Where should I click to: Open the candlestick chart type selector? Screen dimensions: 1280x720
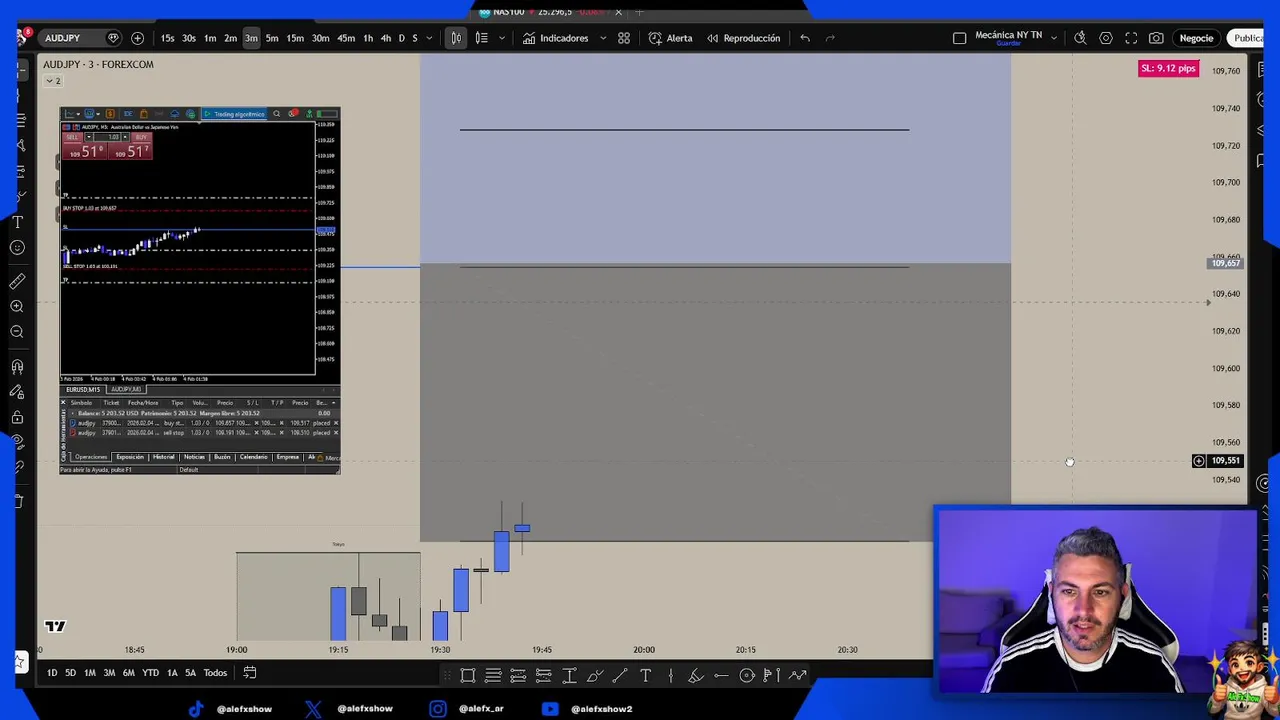pos(456,38)
